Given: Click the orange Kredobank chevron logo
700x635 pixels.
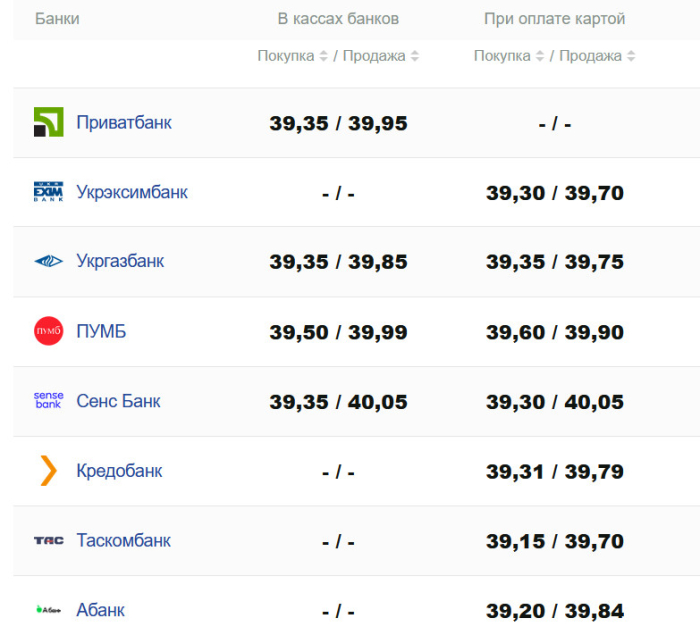Looking at the screenshot, I should (x=48, y=470).
